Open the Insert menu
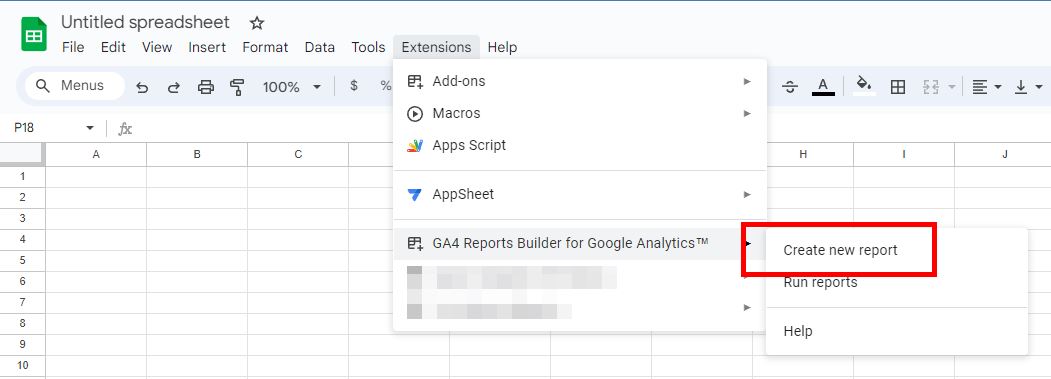Image resolution: width=1051 pixels, height=379 pixels. (207, 48)
